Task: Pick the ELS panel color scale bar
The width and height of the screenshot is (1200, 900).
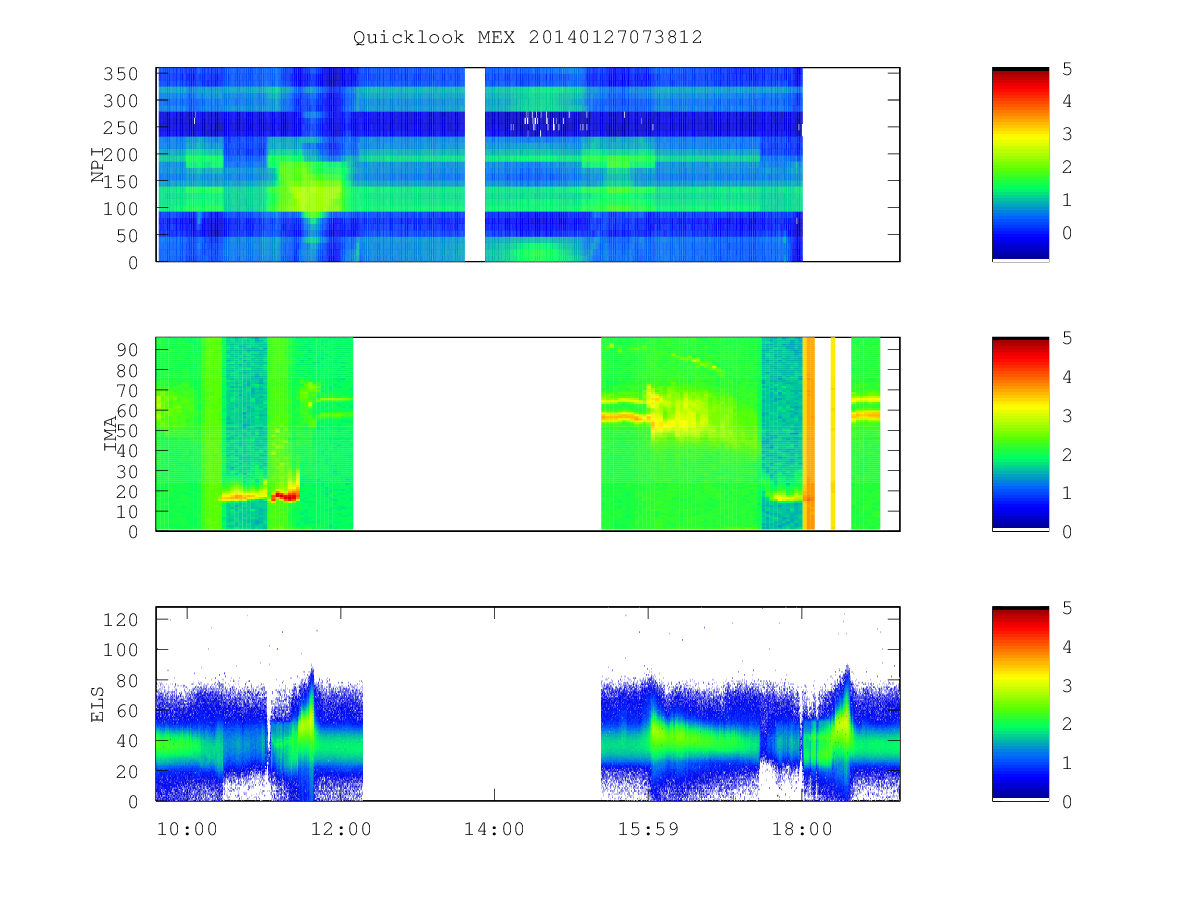Action: coord(1020,703)
